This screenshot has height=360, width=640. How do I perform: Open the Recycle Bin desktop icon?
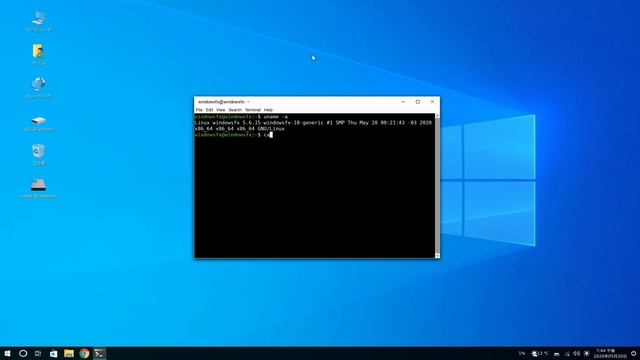click(x=38, y=154)
